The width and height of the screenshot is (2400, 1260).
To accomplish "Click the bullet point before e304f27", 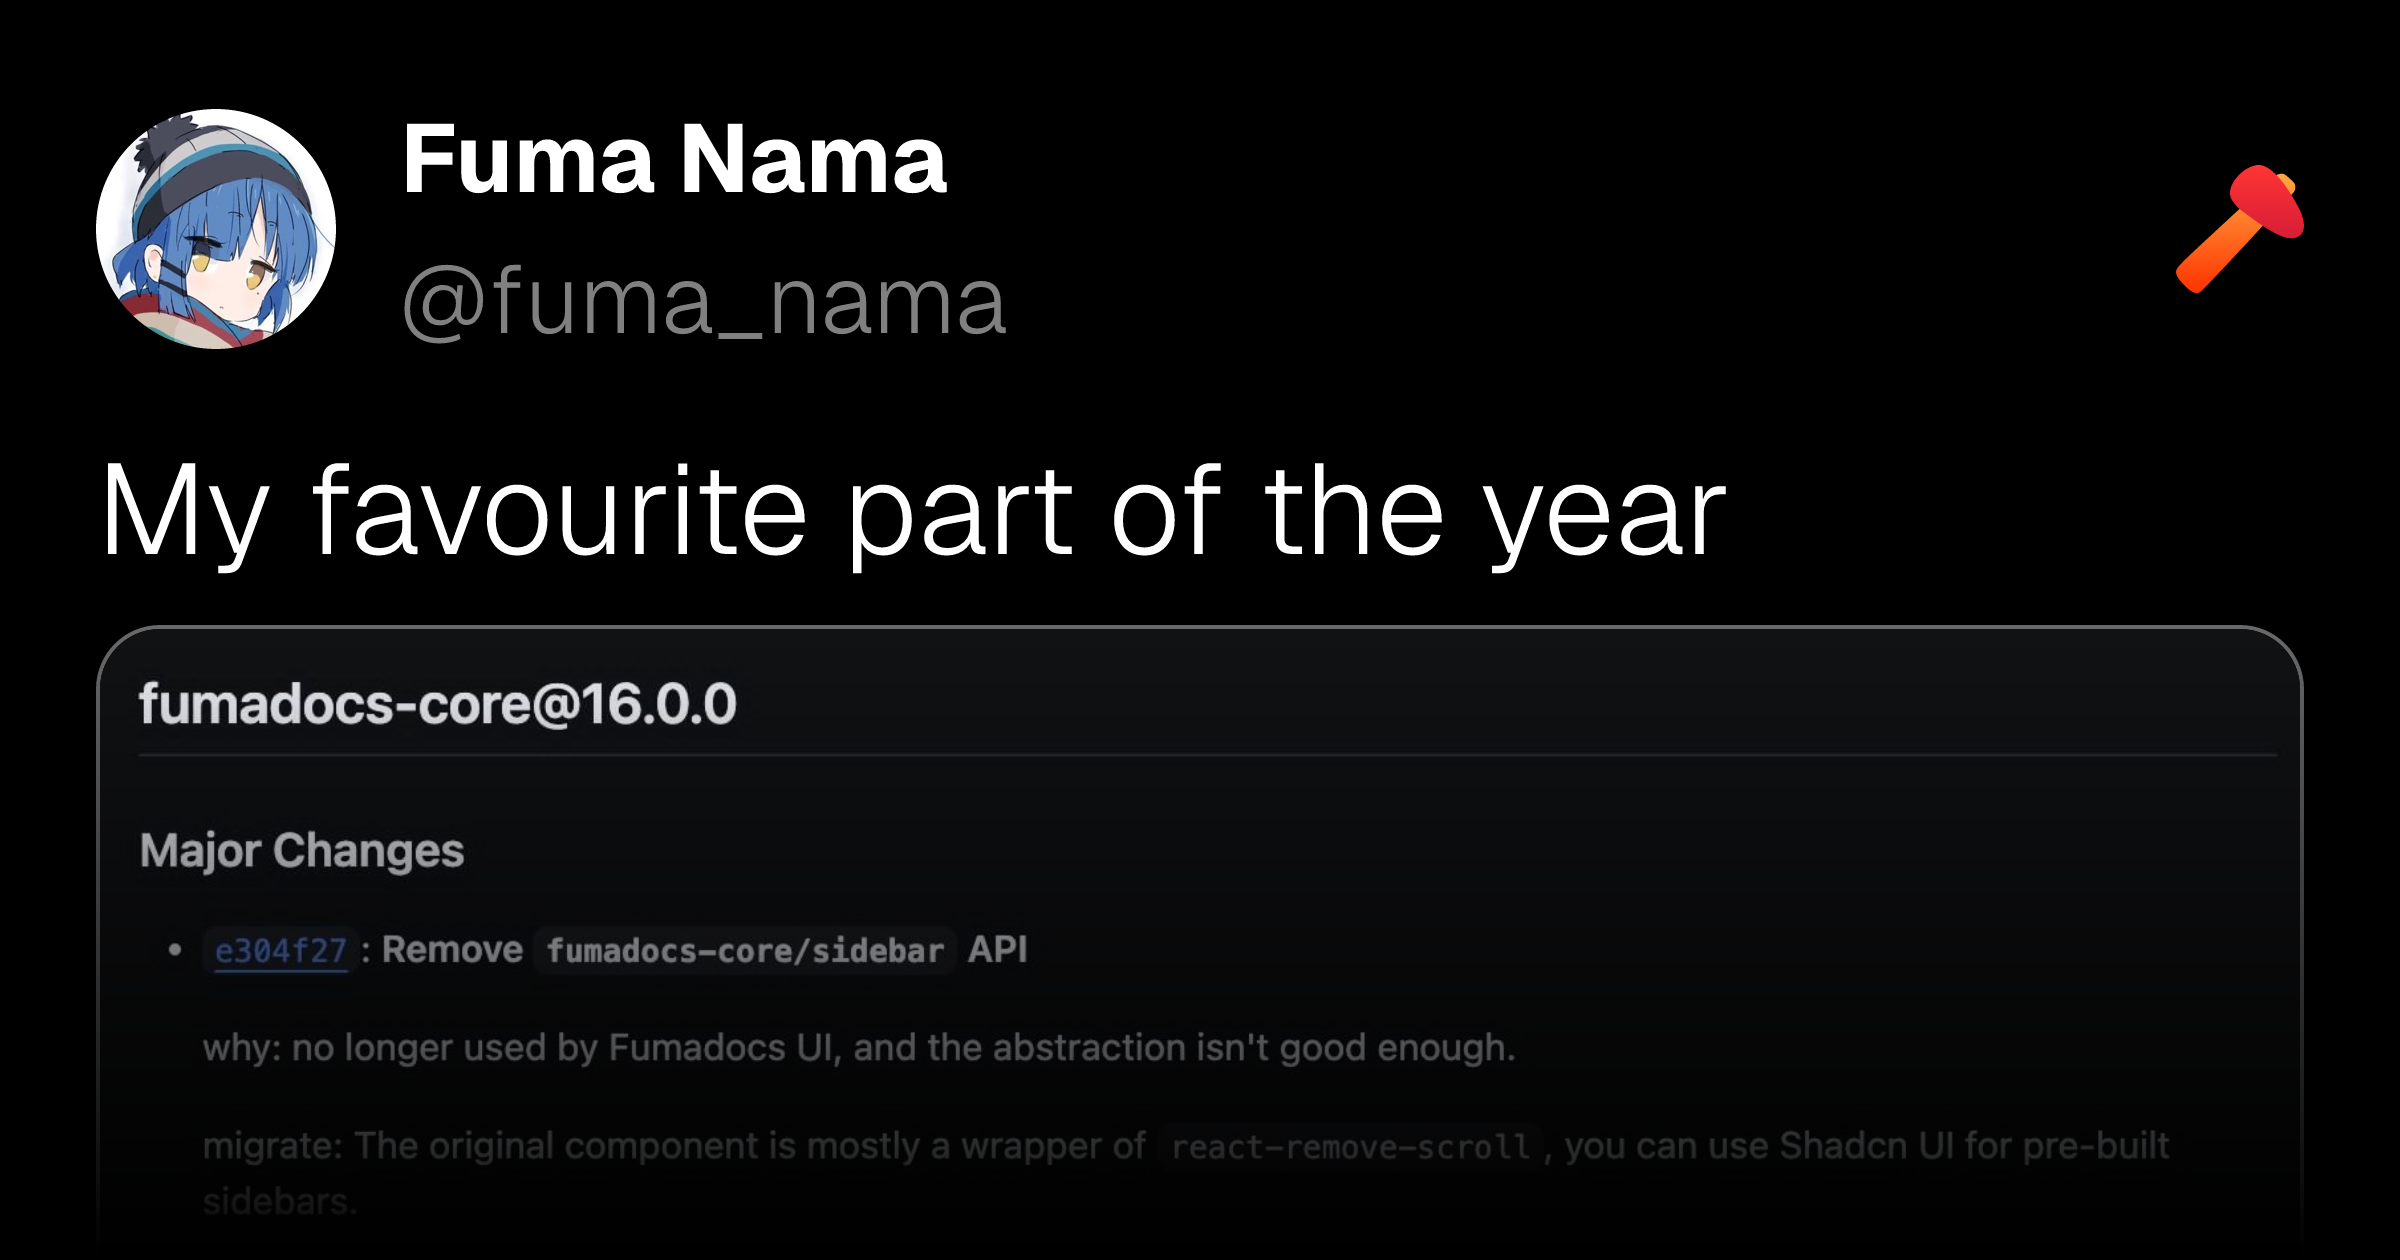I will [175, 950].
